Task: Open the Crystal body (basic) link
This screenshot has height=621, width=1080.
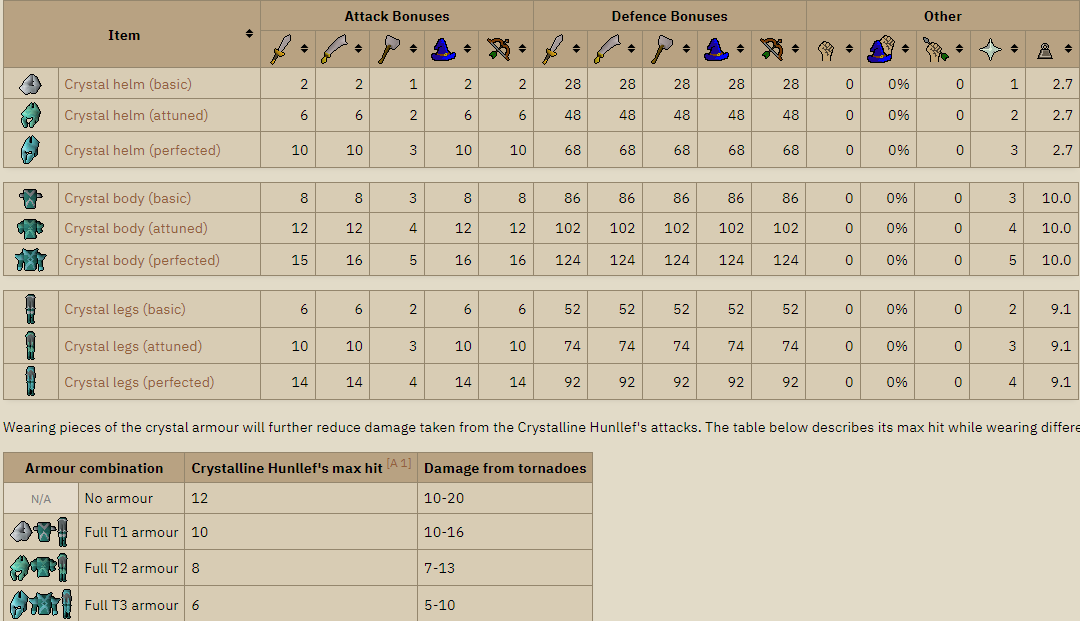Action: pyautogui.click(x=127, y=198)
